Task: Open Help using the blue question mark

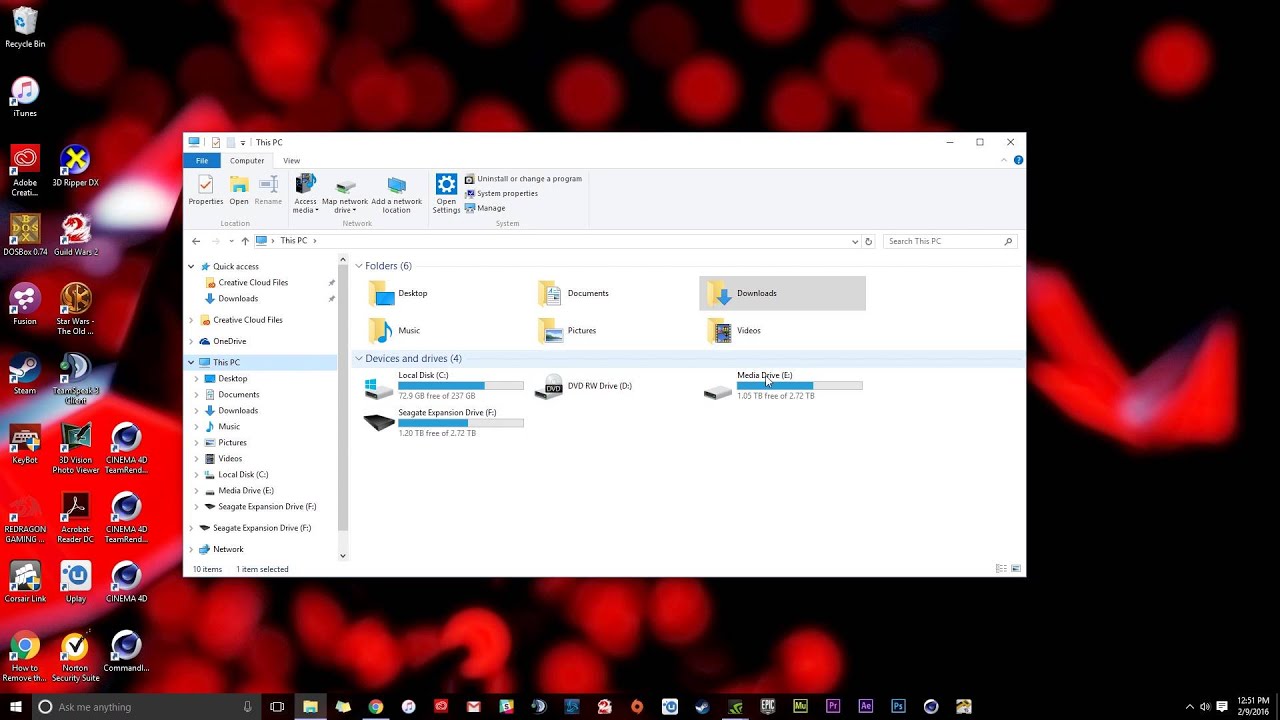Action: [x=1018, y=160]
